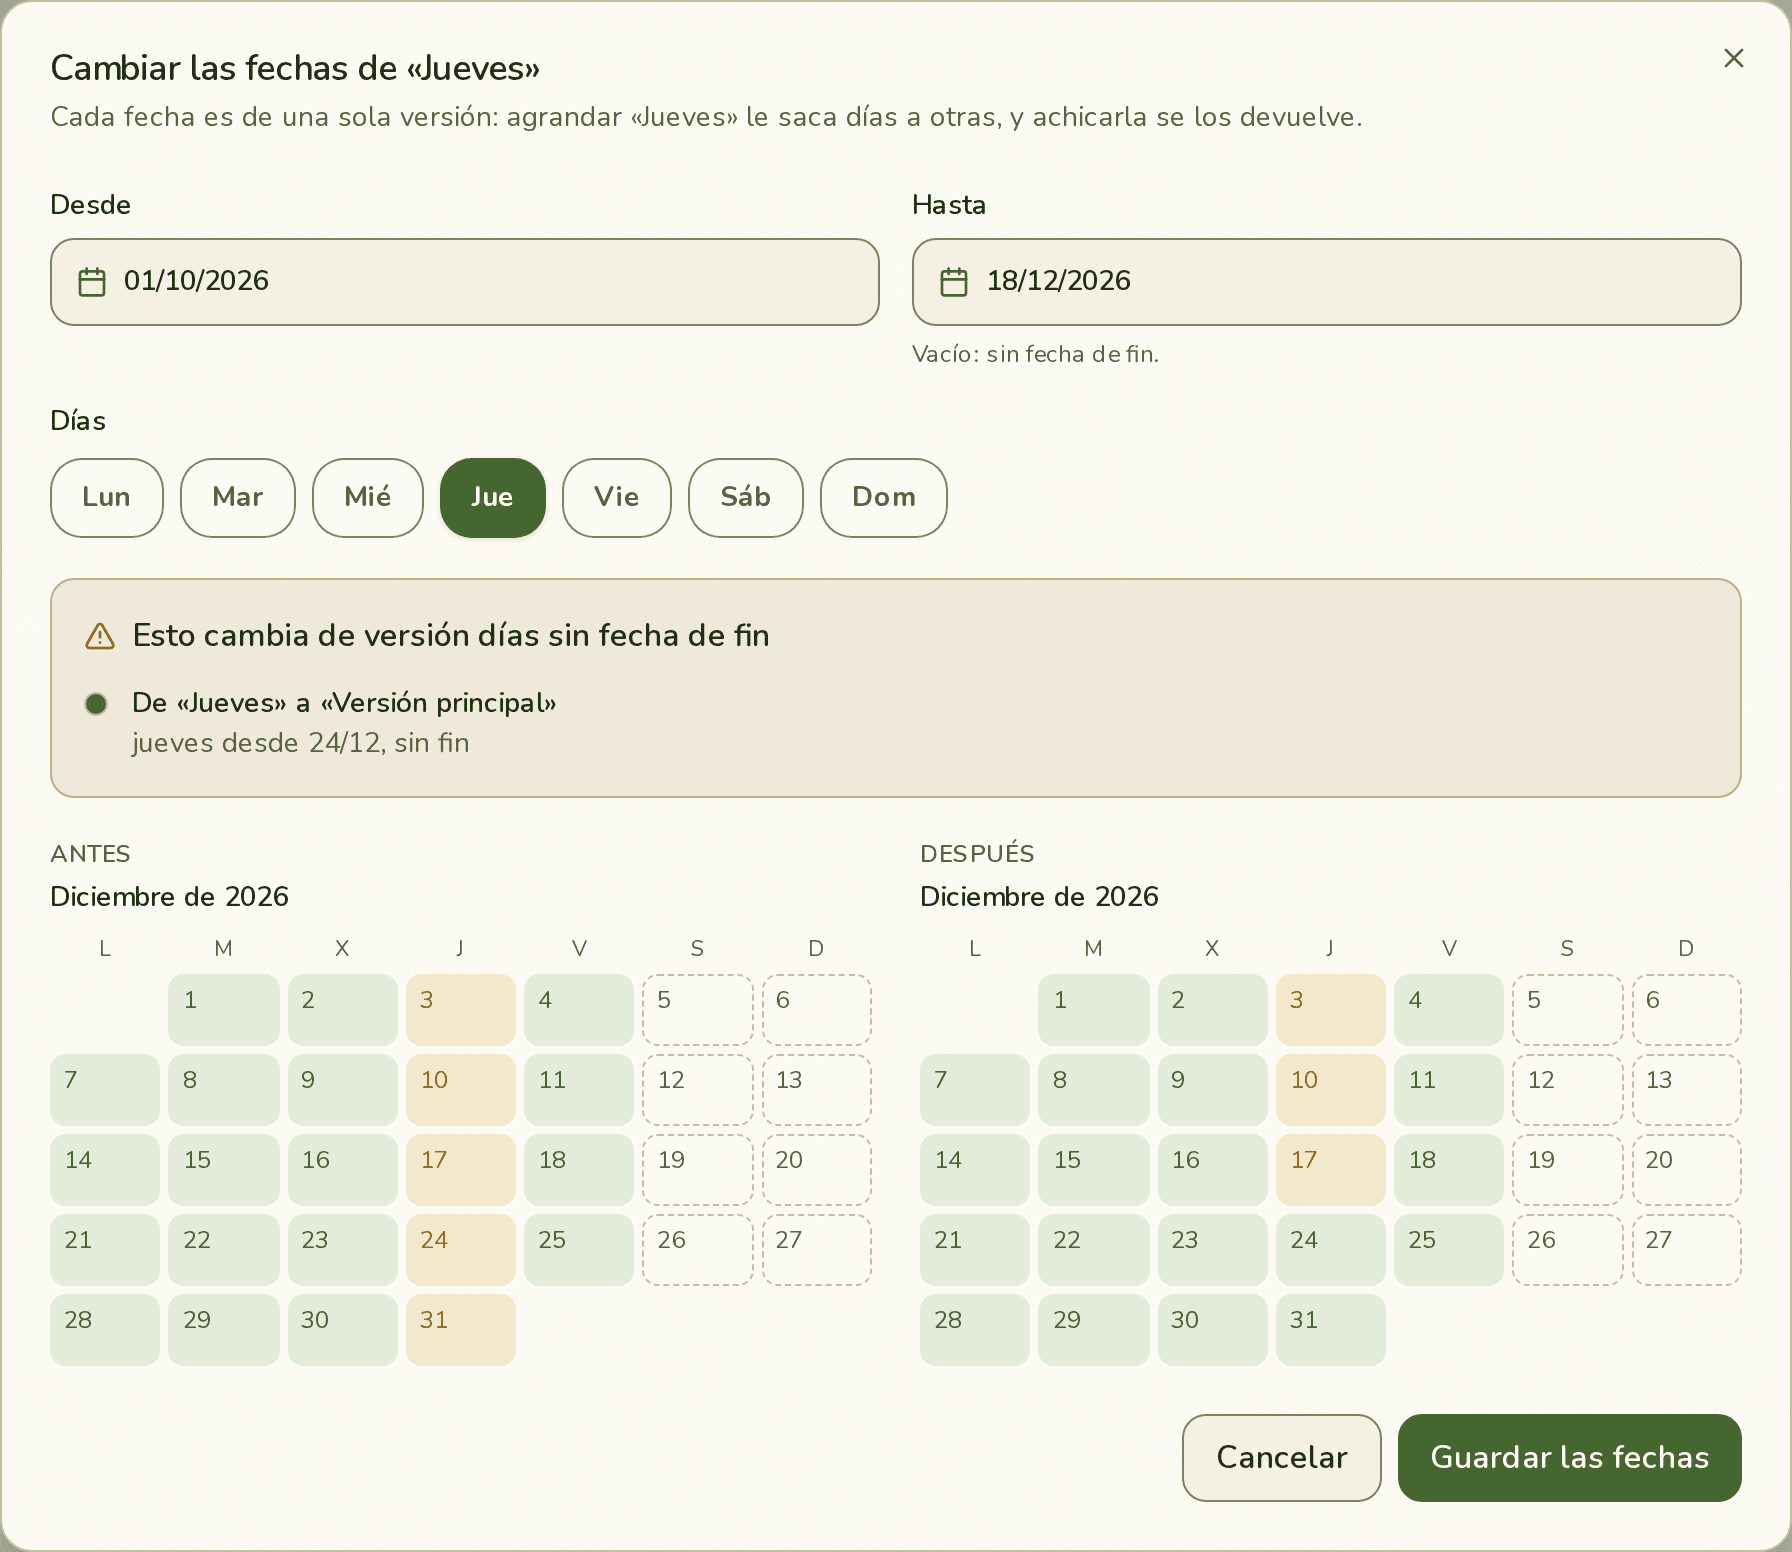Select day 24 in the Después calendar
Viewport: 1792px width, 1552px height.
click(x=1331, y=1250)
